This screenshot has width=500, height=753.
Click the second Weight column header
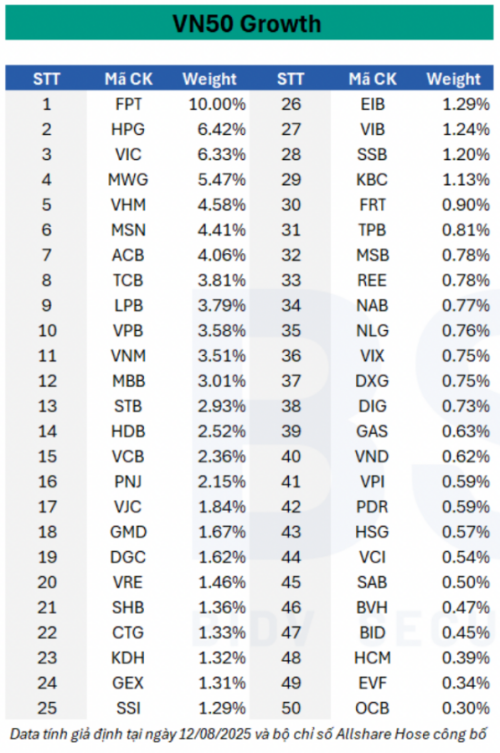(453, 79)
